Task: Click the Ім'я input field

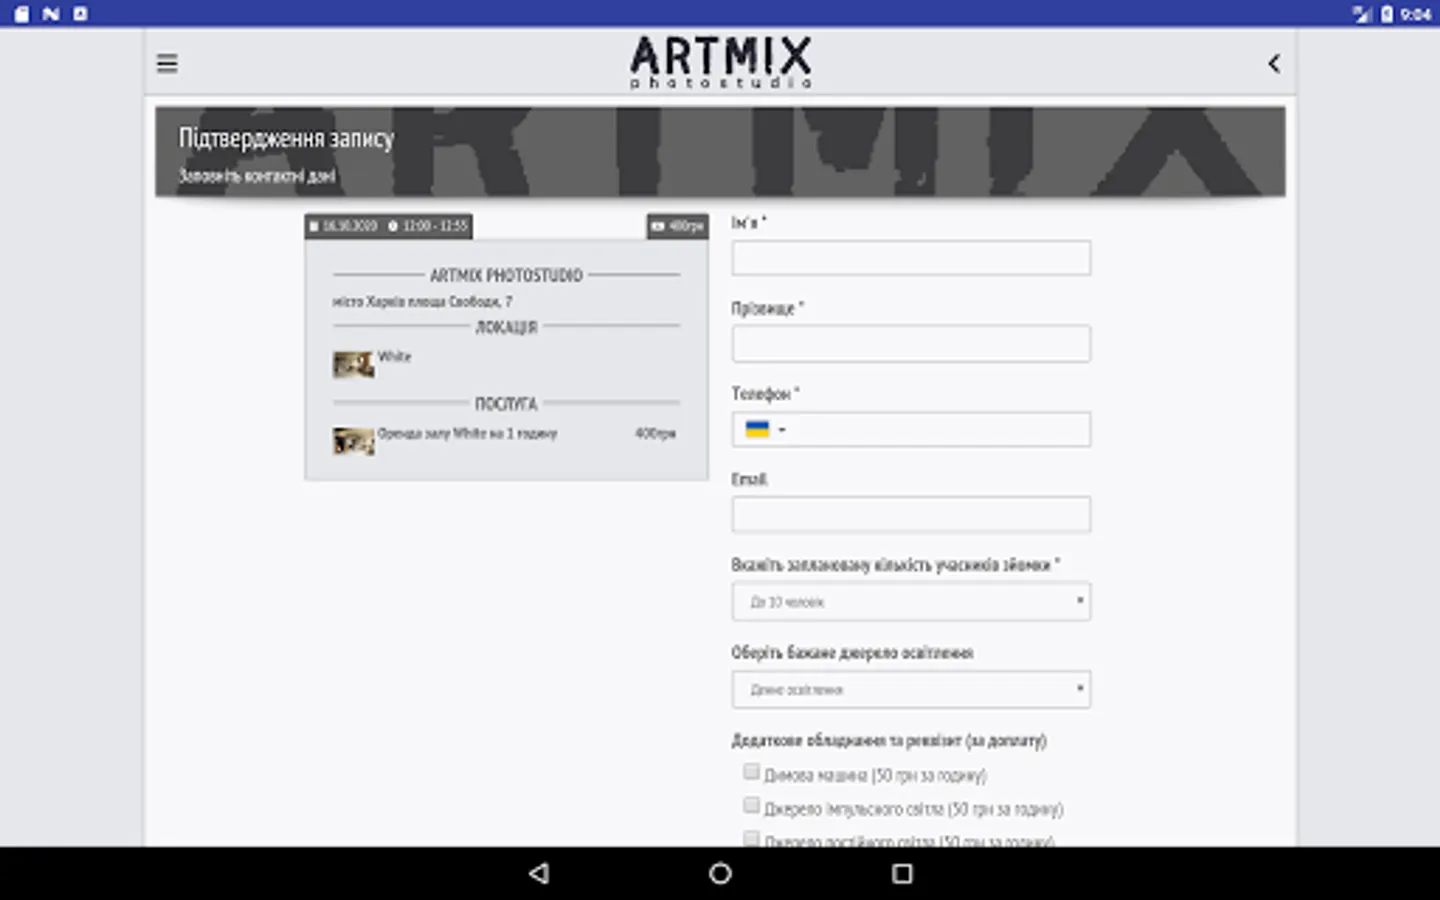Action: (x=911, y=258)
